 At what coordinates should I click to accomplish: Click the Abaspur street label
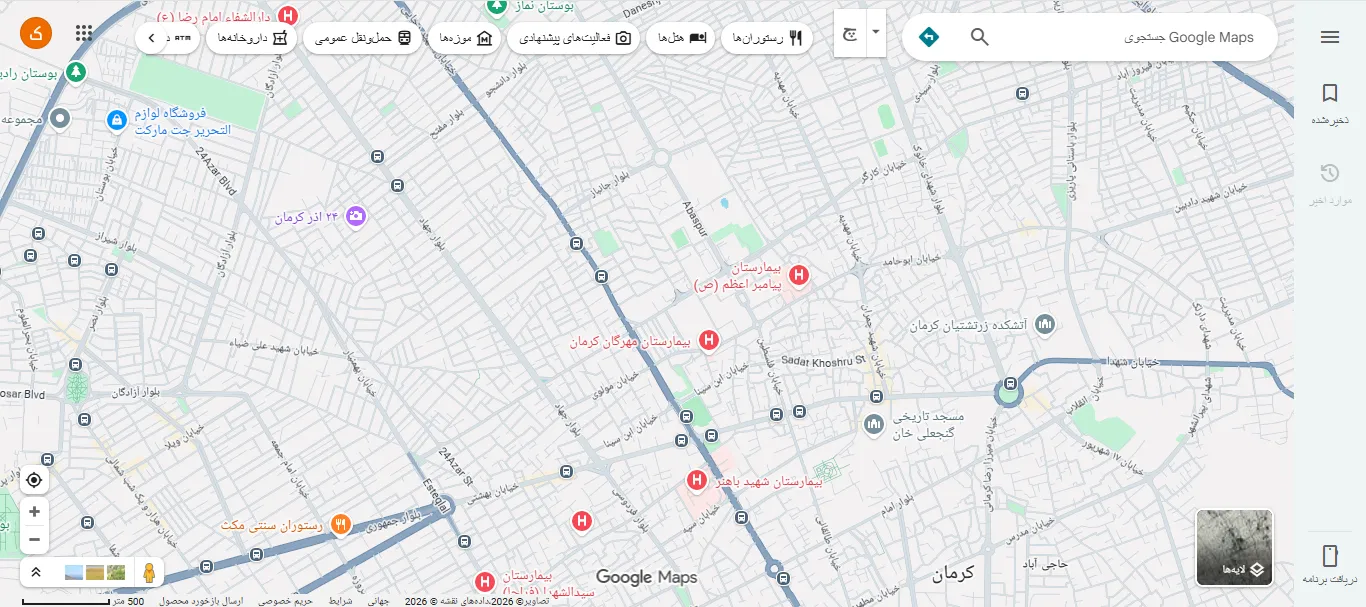pos(696,218)
